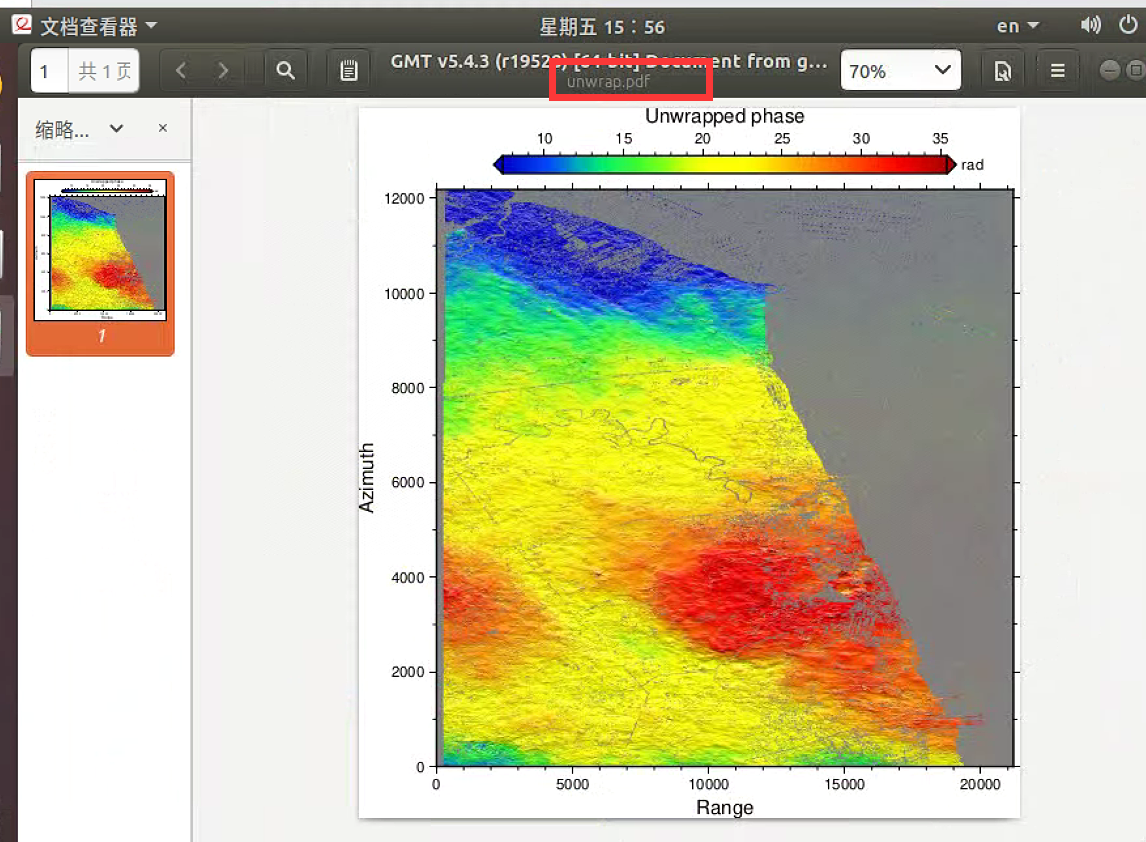Click the volume speaker icon
Image resolution: width=1146 pixels, height=842 pixels.
click(x=1090, y=26)
